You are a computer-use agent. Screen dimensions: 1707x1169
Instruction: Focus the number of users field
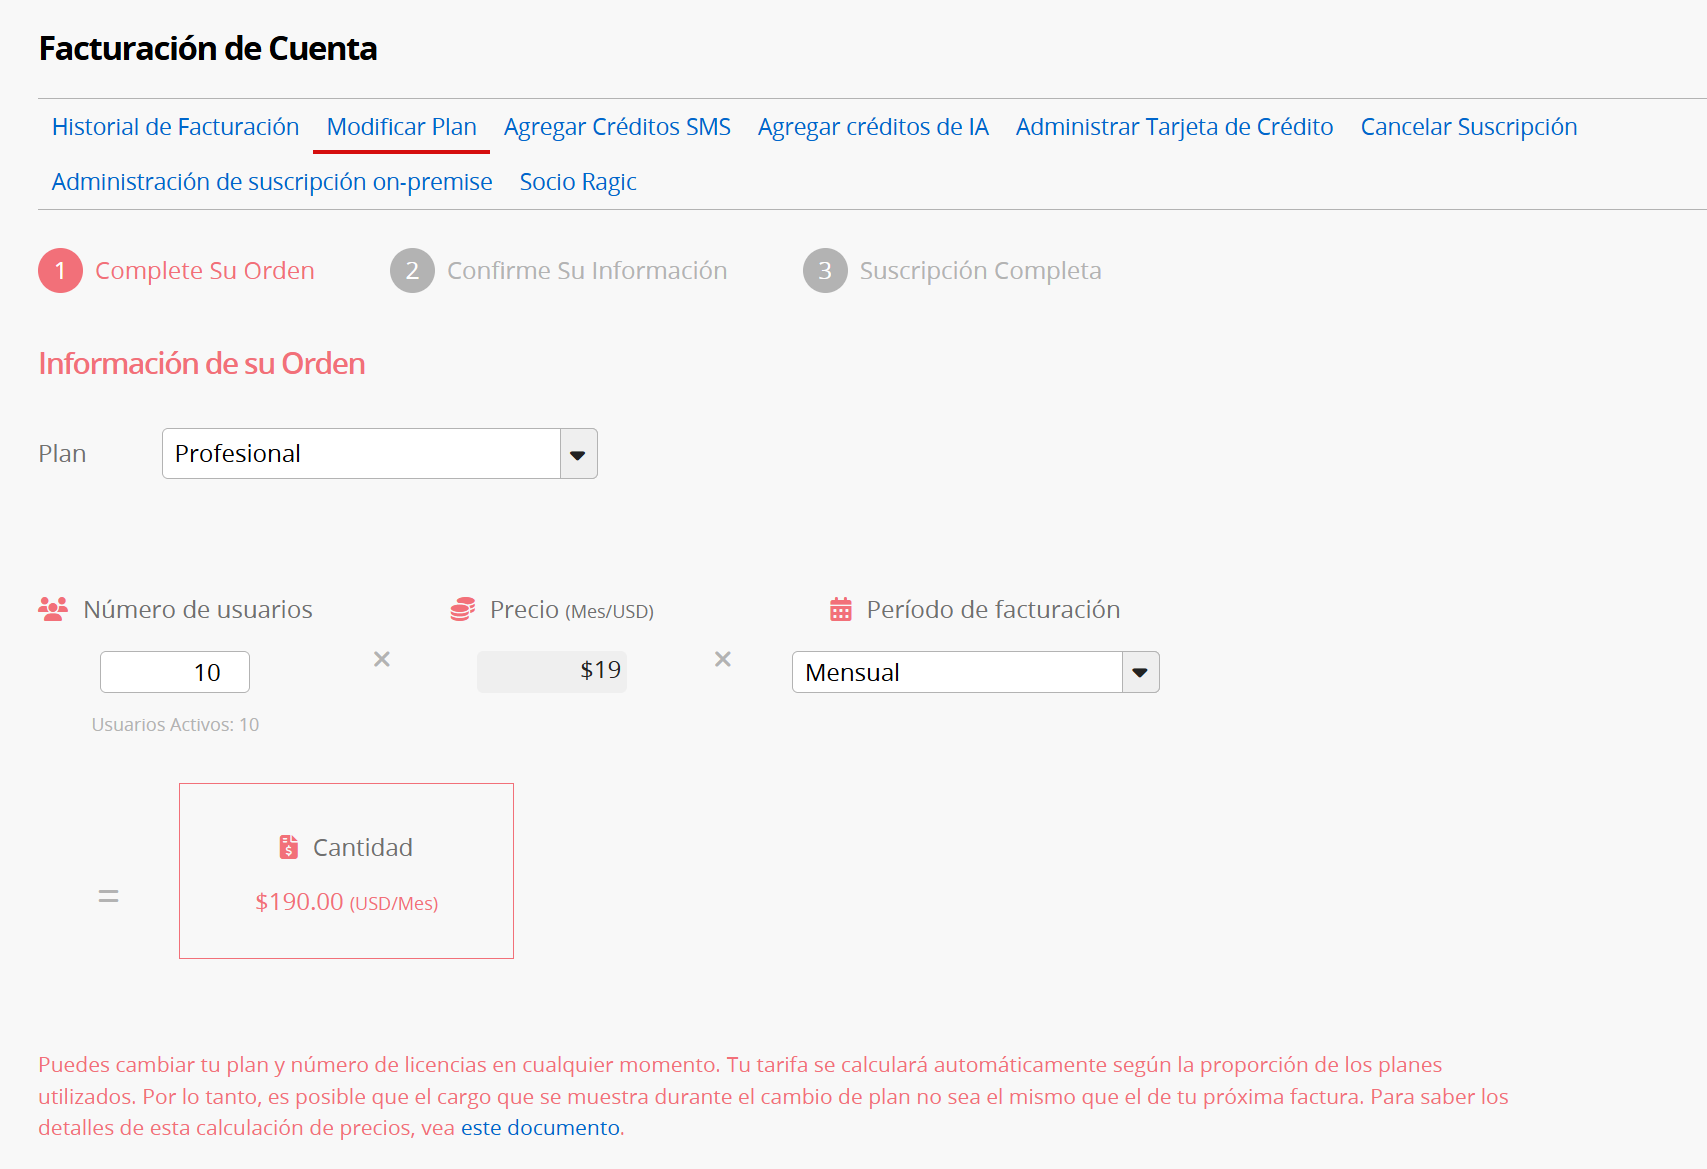point(175,672)
